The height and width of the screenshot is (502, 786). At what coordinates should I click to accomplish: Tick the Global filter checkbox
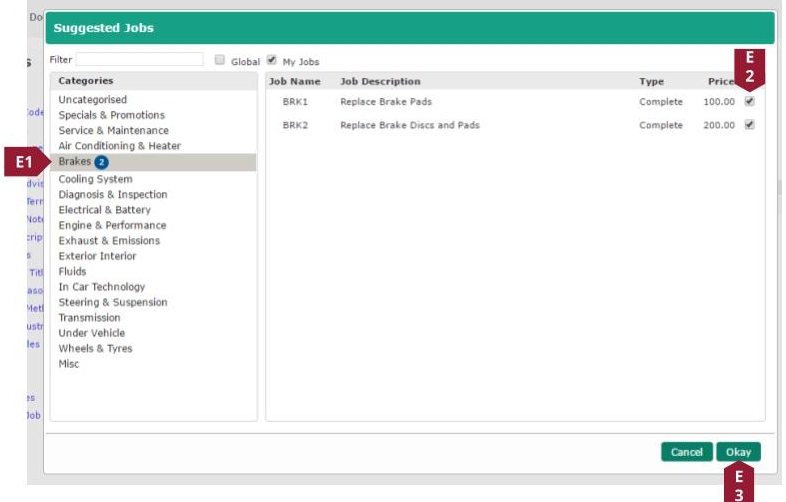point(220,60)
